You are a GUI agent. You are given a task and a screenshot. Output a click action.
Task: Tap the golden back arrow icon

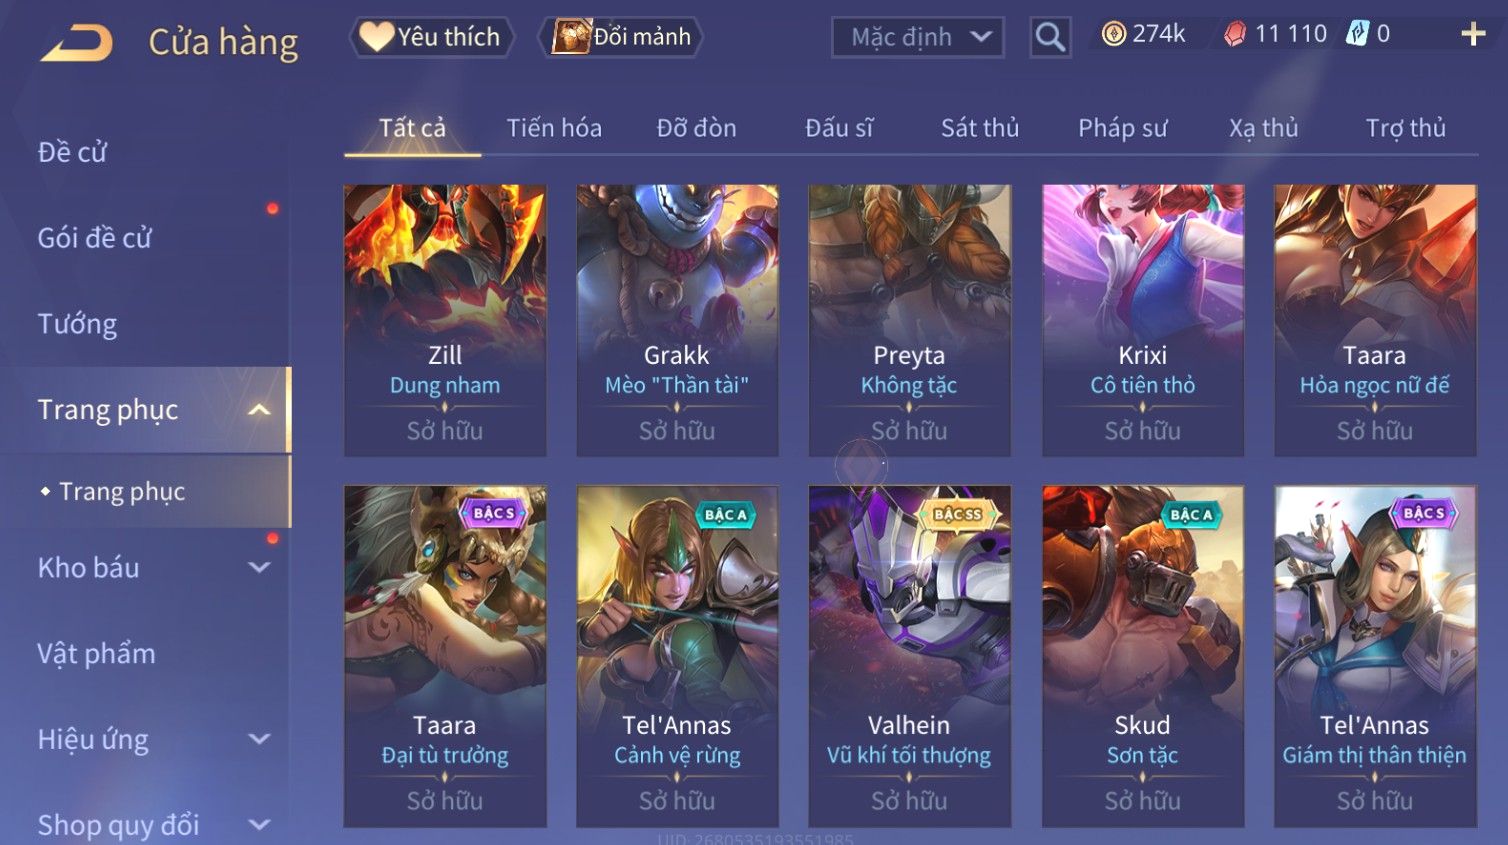[x=77, y=43]
